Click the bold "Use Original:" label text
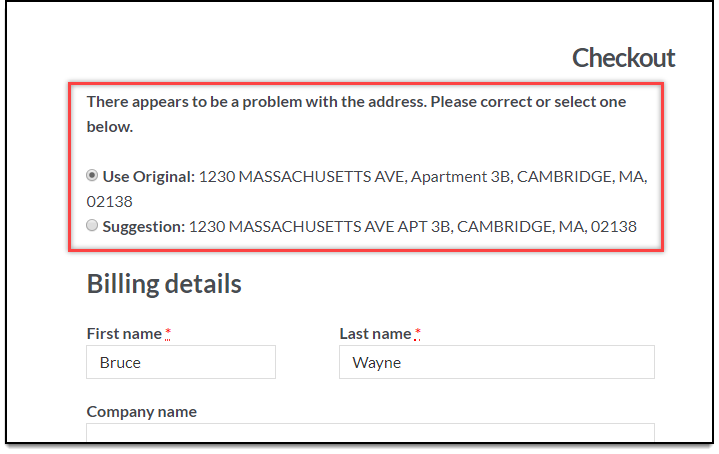Viewport: 719px width, 454px height. [149, 177]
